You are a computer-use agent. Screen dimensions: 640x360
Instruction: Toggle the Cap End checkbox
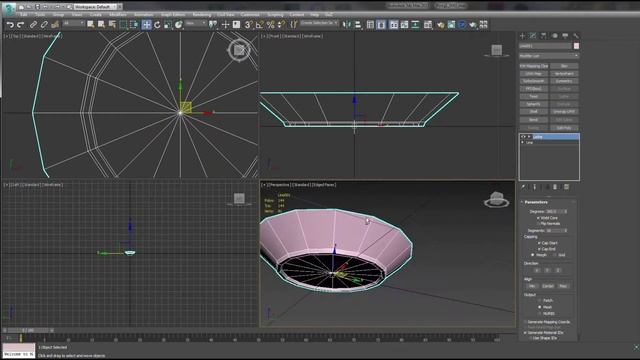point(539,249)
